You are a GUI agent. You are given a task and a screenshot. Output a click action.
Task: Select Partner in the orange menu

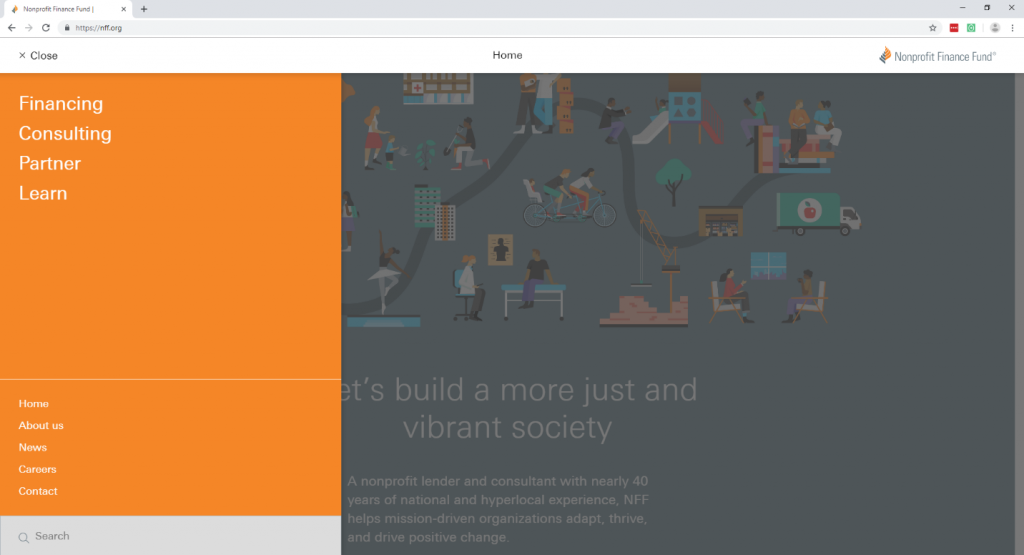click(50, 164)
